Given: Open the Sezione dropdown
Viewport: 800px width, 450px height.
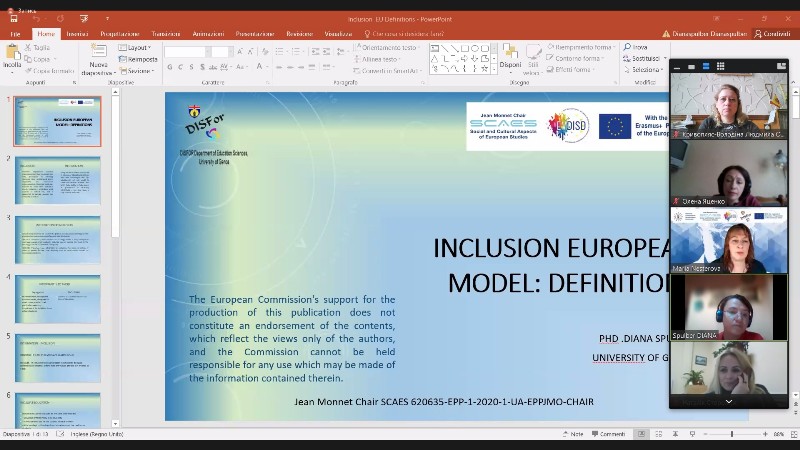Looking at the screenshot, I should coord(137,71).
